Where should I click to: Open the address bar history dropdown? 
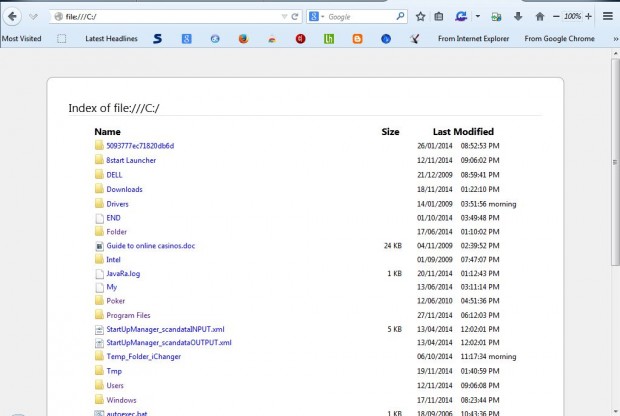pos(284,17)
